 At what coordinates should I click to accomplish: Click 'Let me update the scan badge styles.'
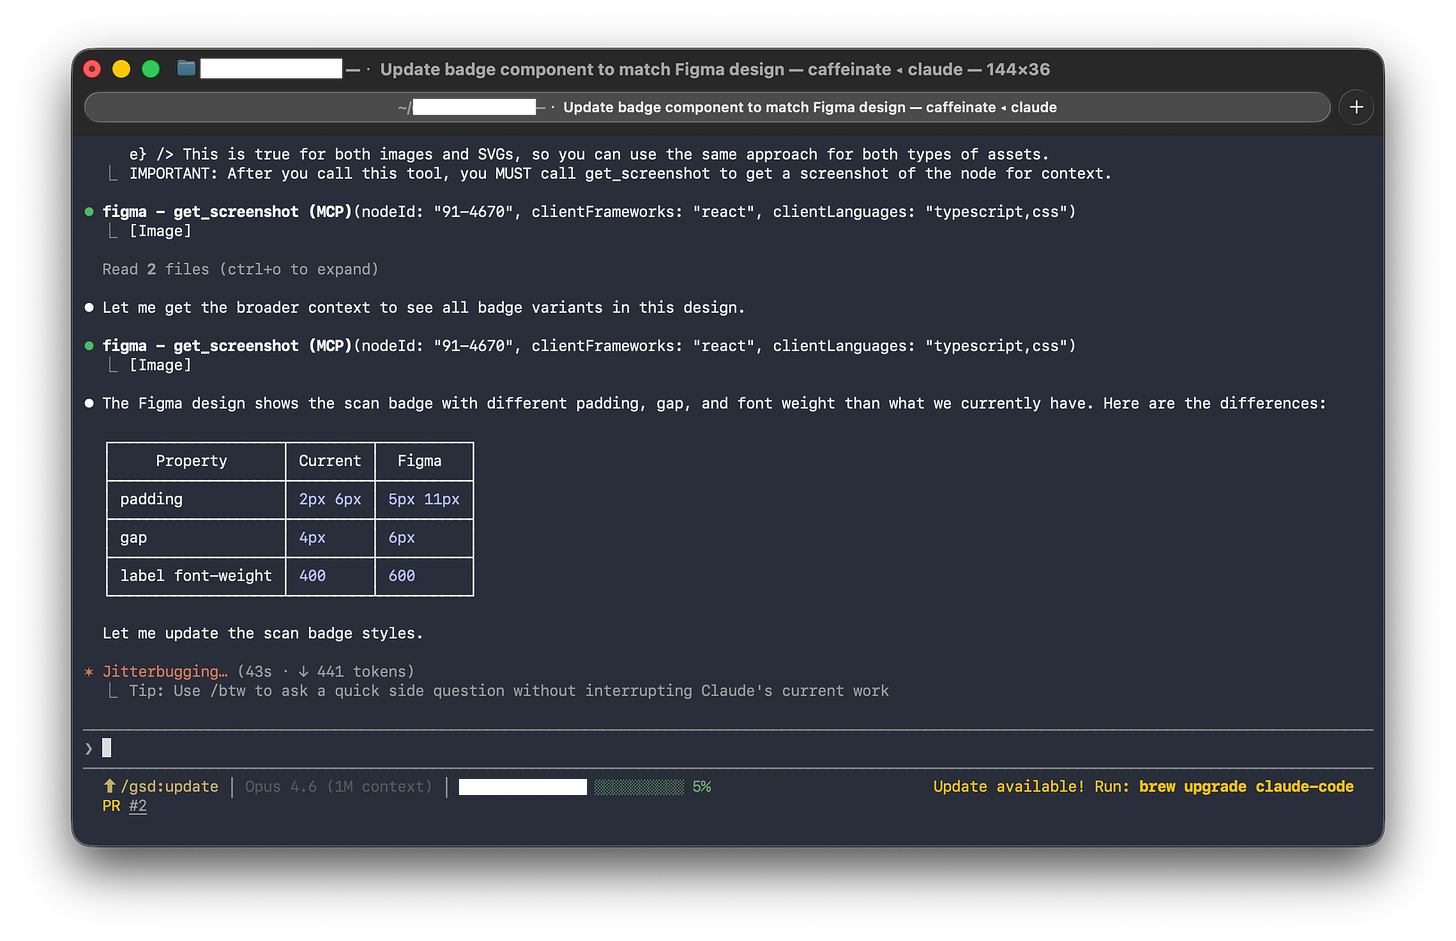(x=263, y=634)
